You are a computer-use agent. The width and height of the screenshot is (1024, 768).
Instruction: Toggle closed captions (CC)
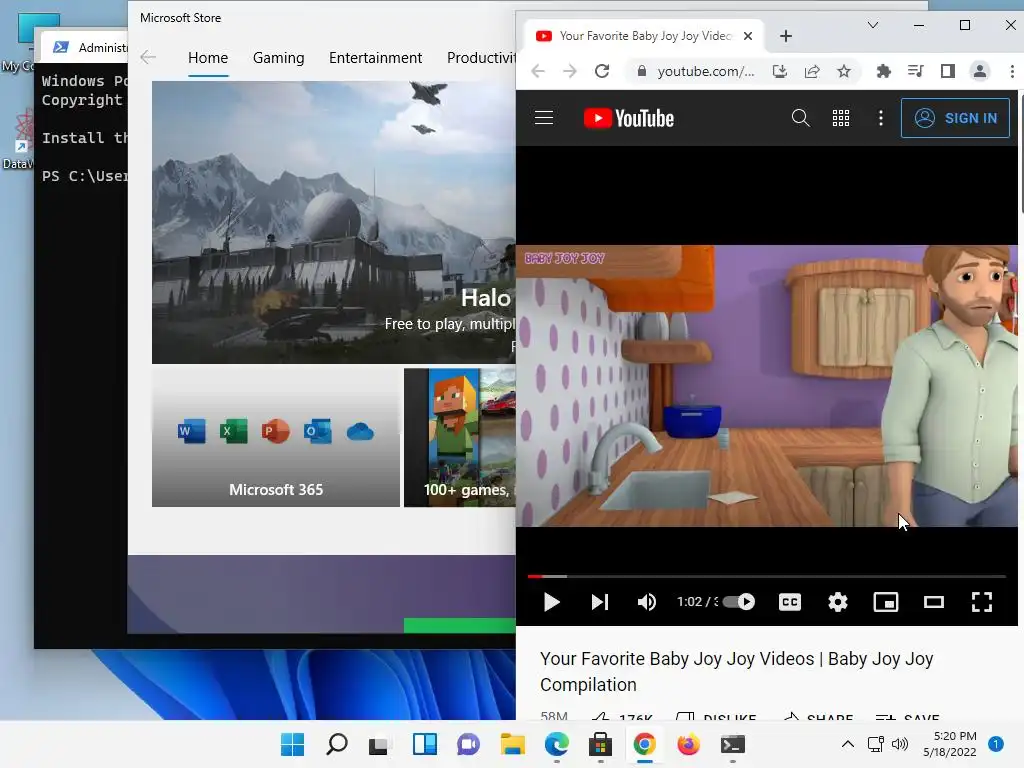click(790, 602)
